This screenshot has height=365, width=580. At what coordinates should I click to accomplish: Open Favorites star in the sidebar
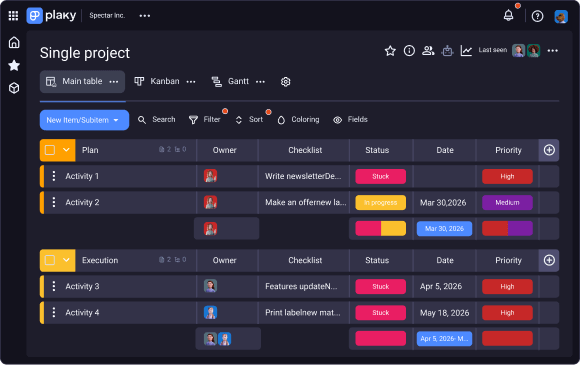14,65
